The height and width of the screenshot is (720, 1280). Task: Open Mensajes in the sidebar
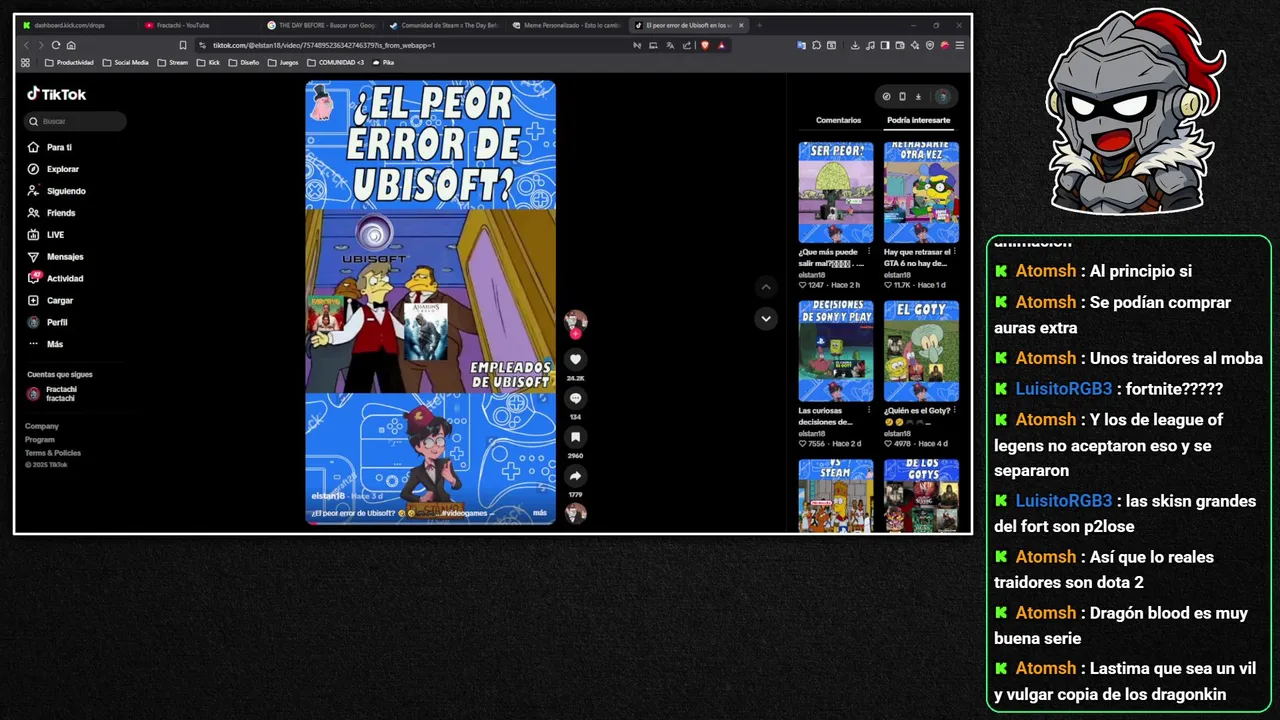(x=56, y=257)
